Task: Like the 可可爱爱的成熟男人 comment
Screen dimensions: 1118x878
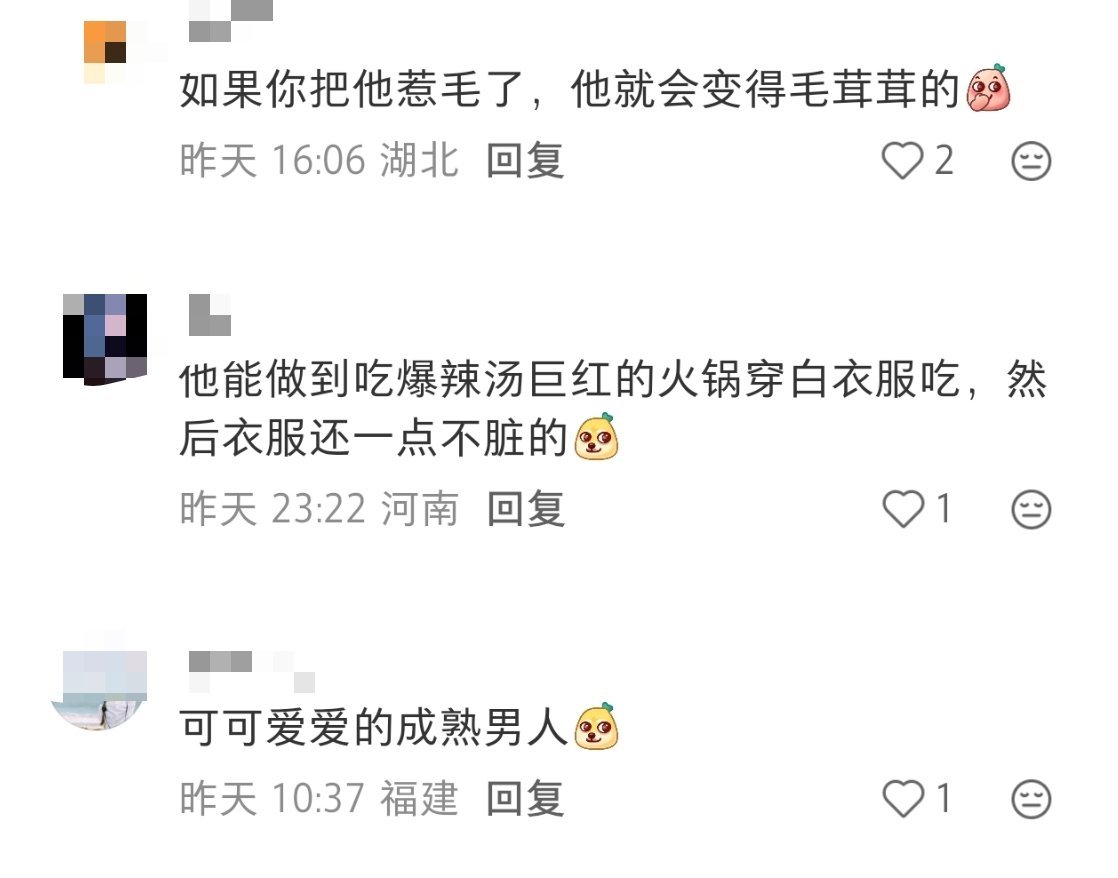Action: [903, 798]
